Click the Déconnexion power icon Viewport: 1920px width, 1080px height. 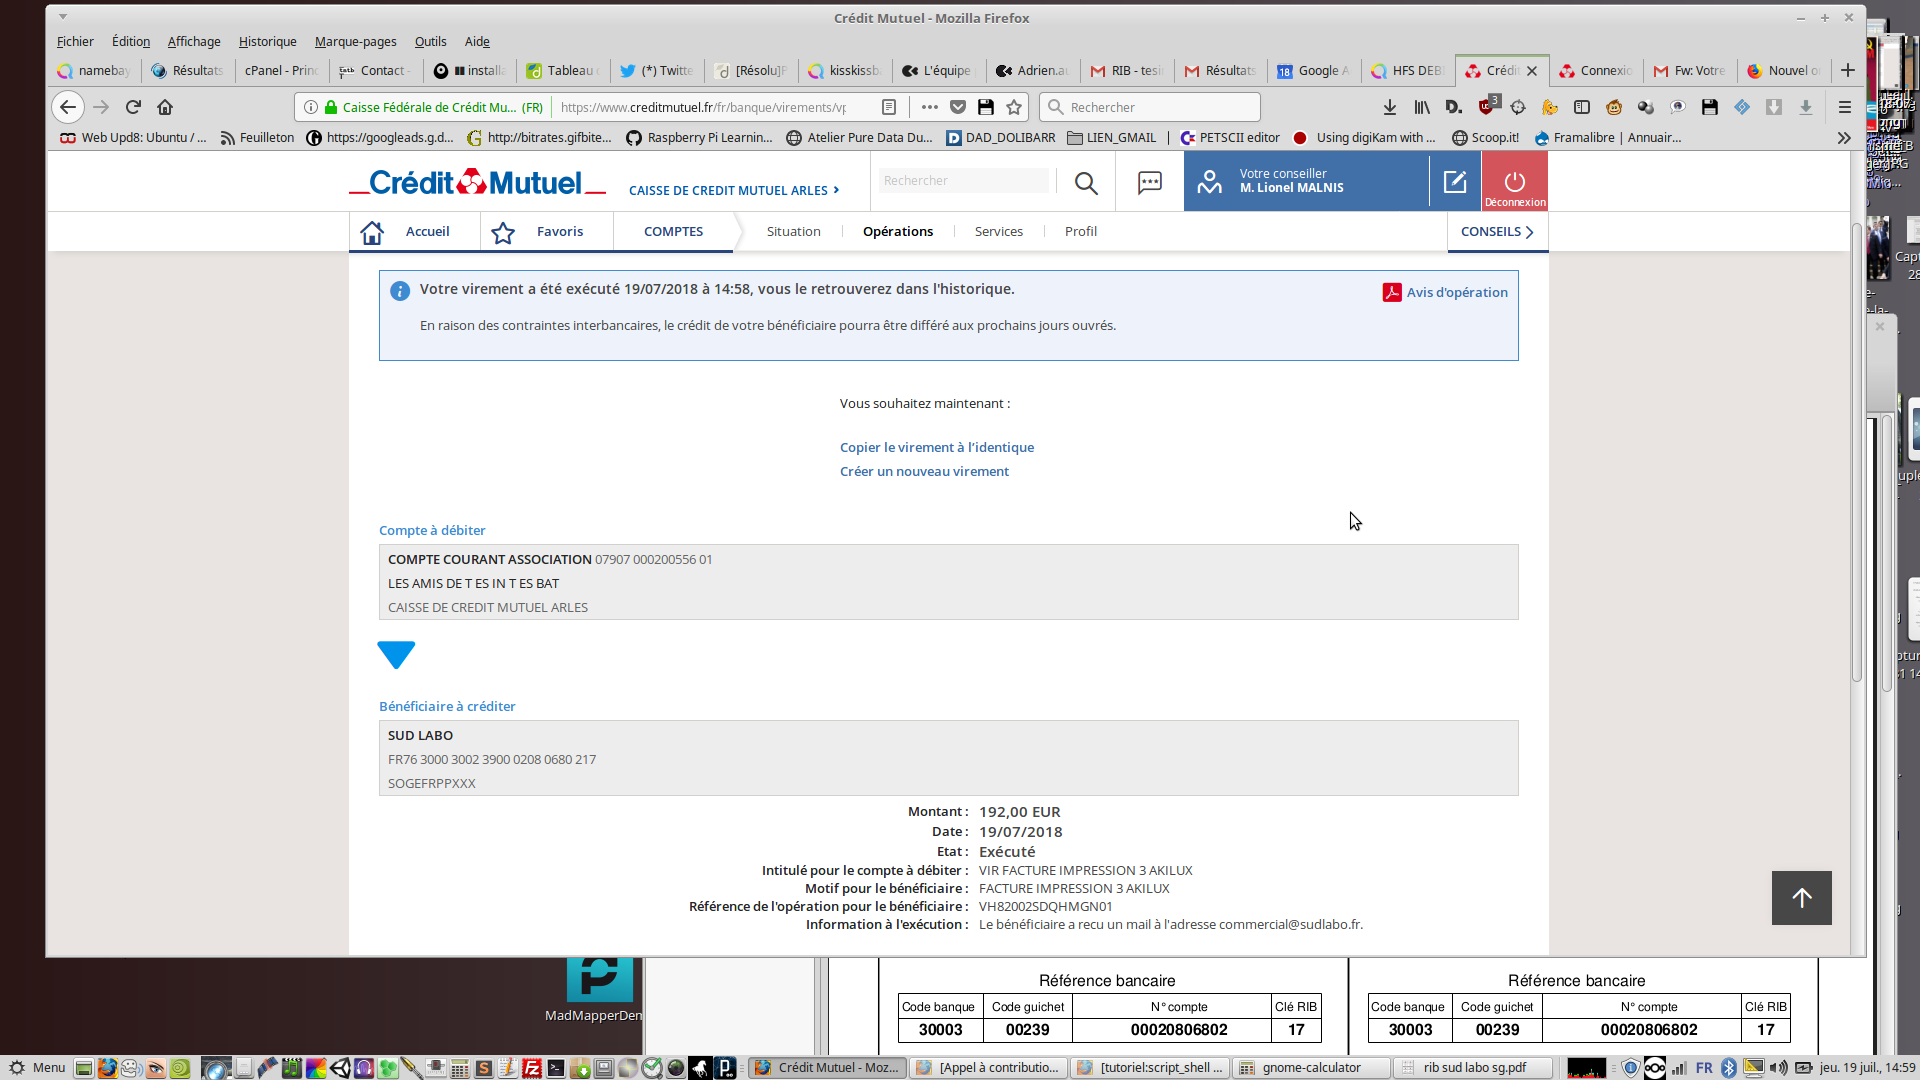coord(1514,181)
